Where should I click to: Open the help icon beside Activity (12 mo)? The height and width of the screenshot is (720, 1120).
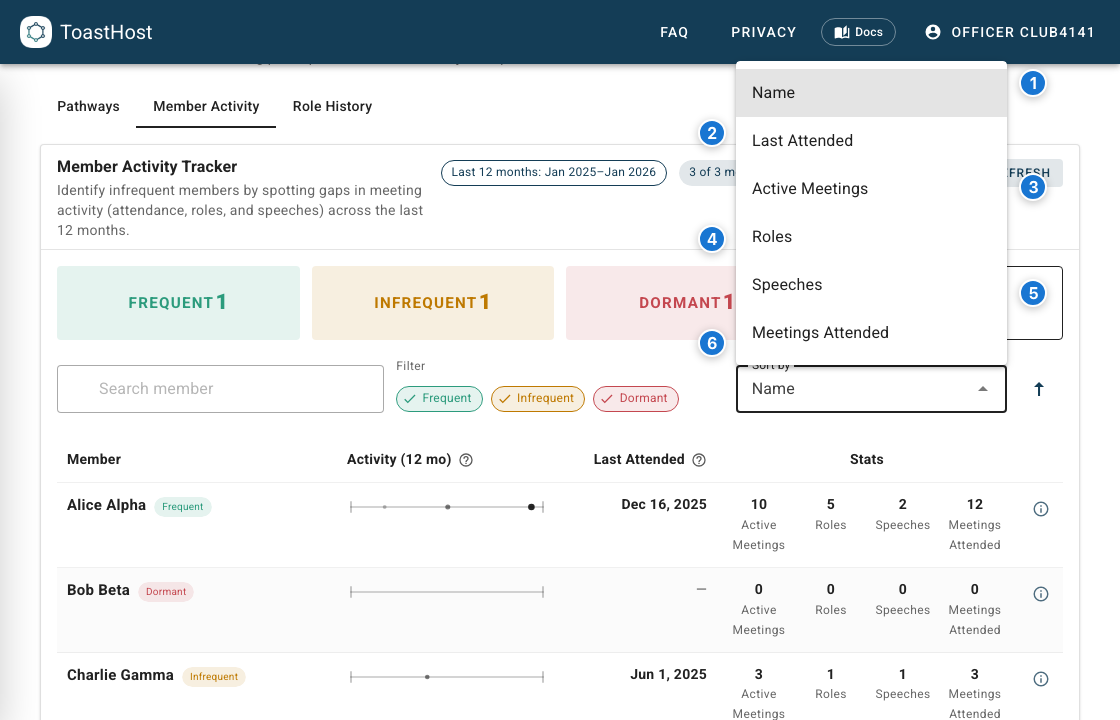[466, 460]
